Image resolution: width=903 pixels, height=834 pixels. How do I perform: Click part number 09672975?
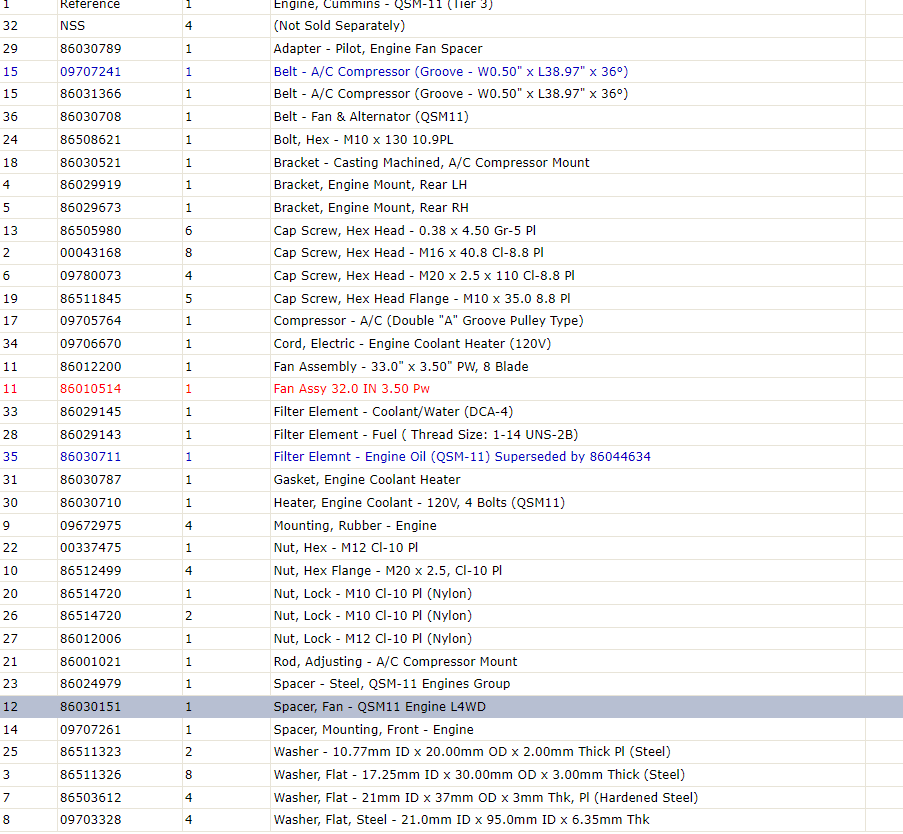[90, 526]
